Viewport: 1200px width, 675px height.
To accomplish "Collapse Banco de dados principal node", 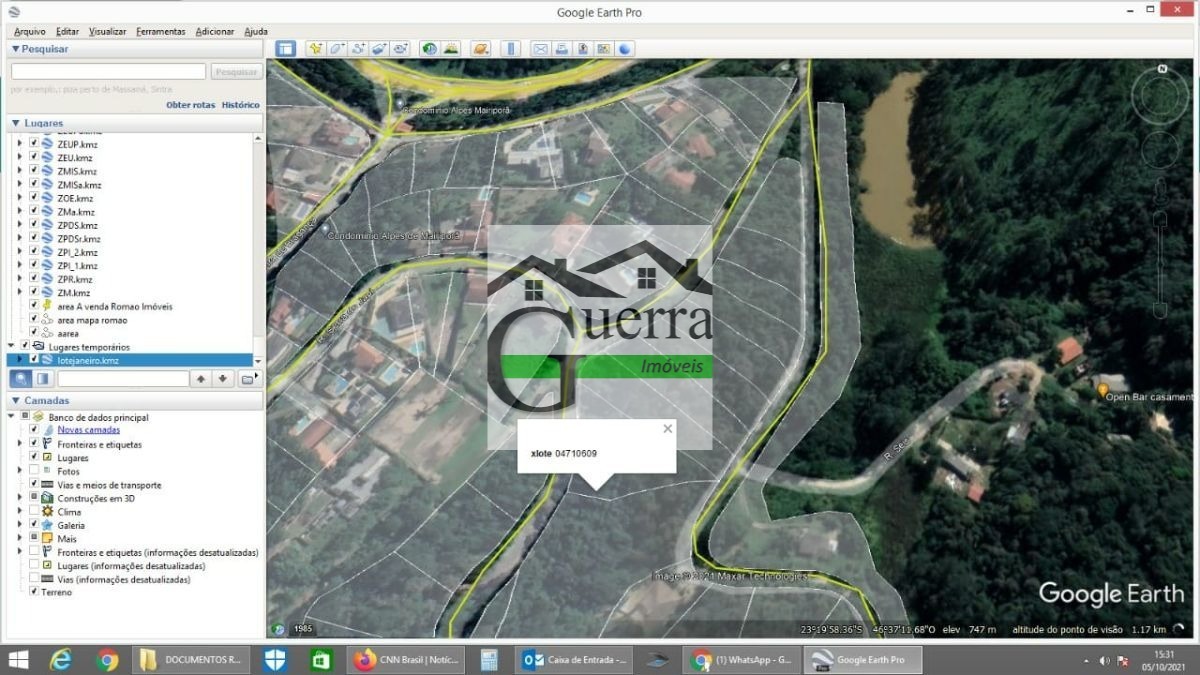I will click(x=12, y=417).
